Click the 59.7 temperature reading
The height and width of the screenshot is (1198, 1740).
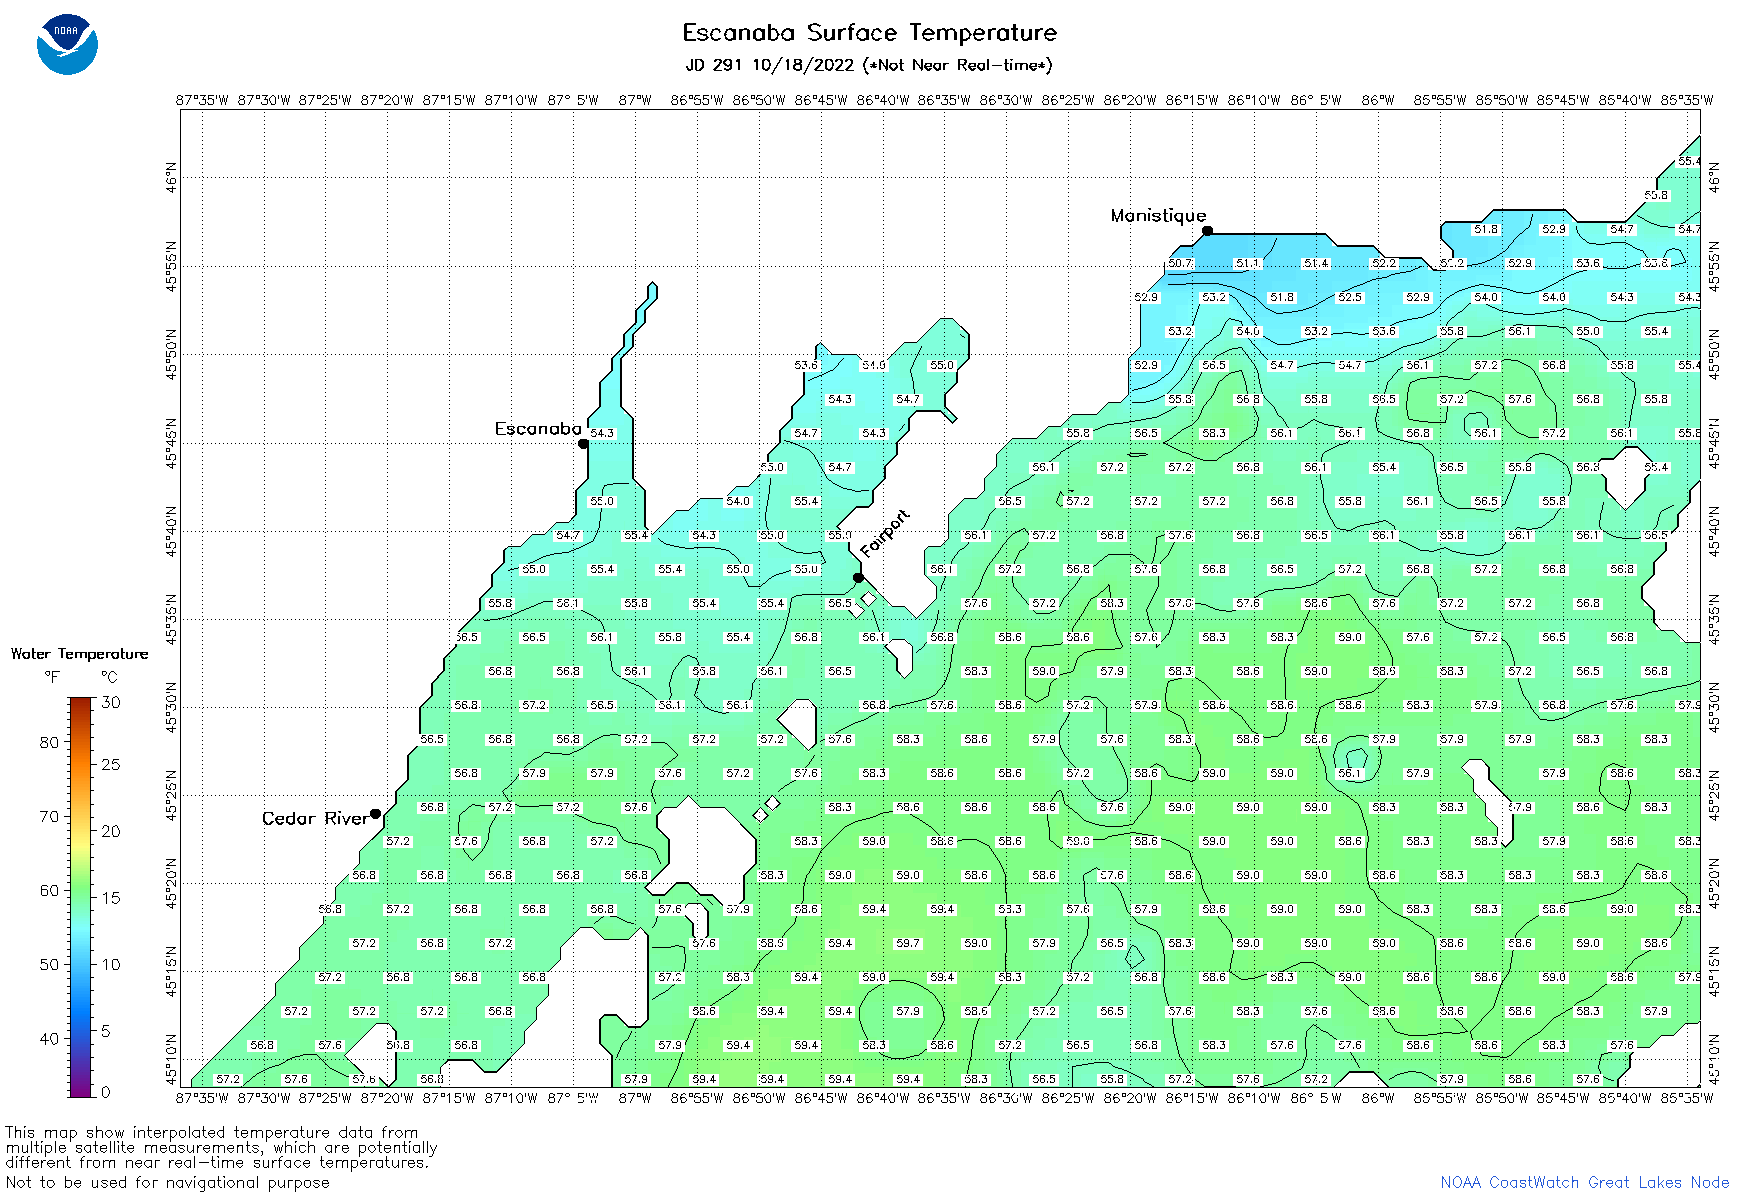click(x=908, y=944)
